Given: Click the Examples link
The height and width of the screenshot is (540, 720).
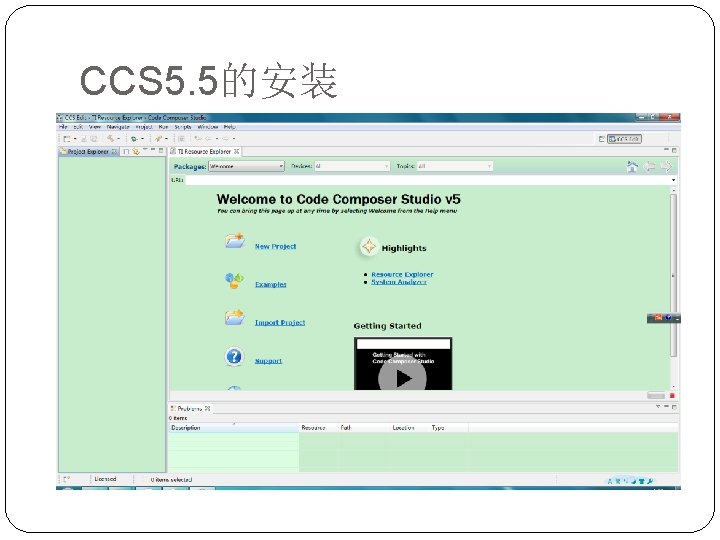Looking at the screenshot, I should [x=270, y=285].
